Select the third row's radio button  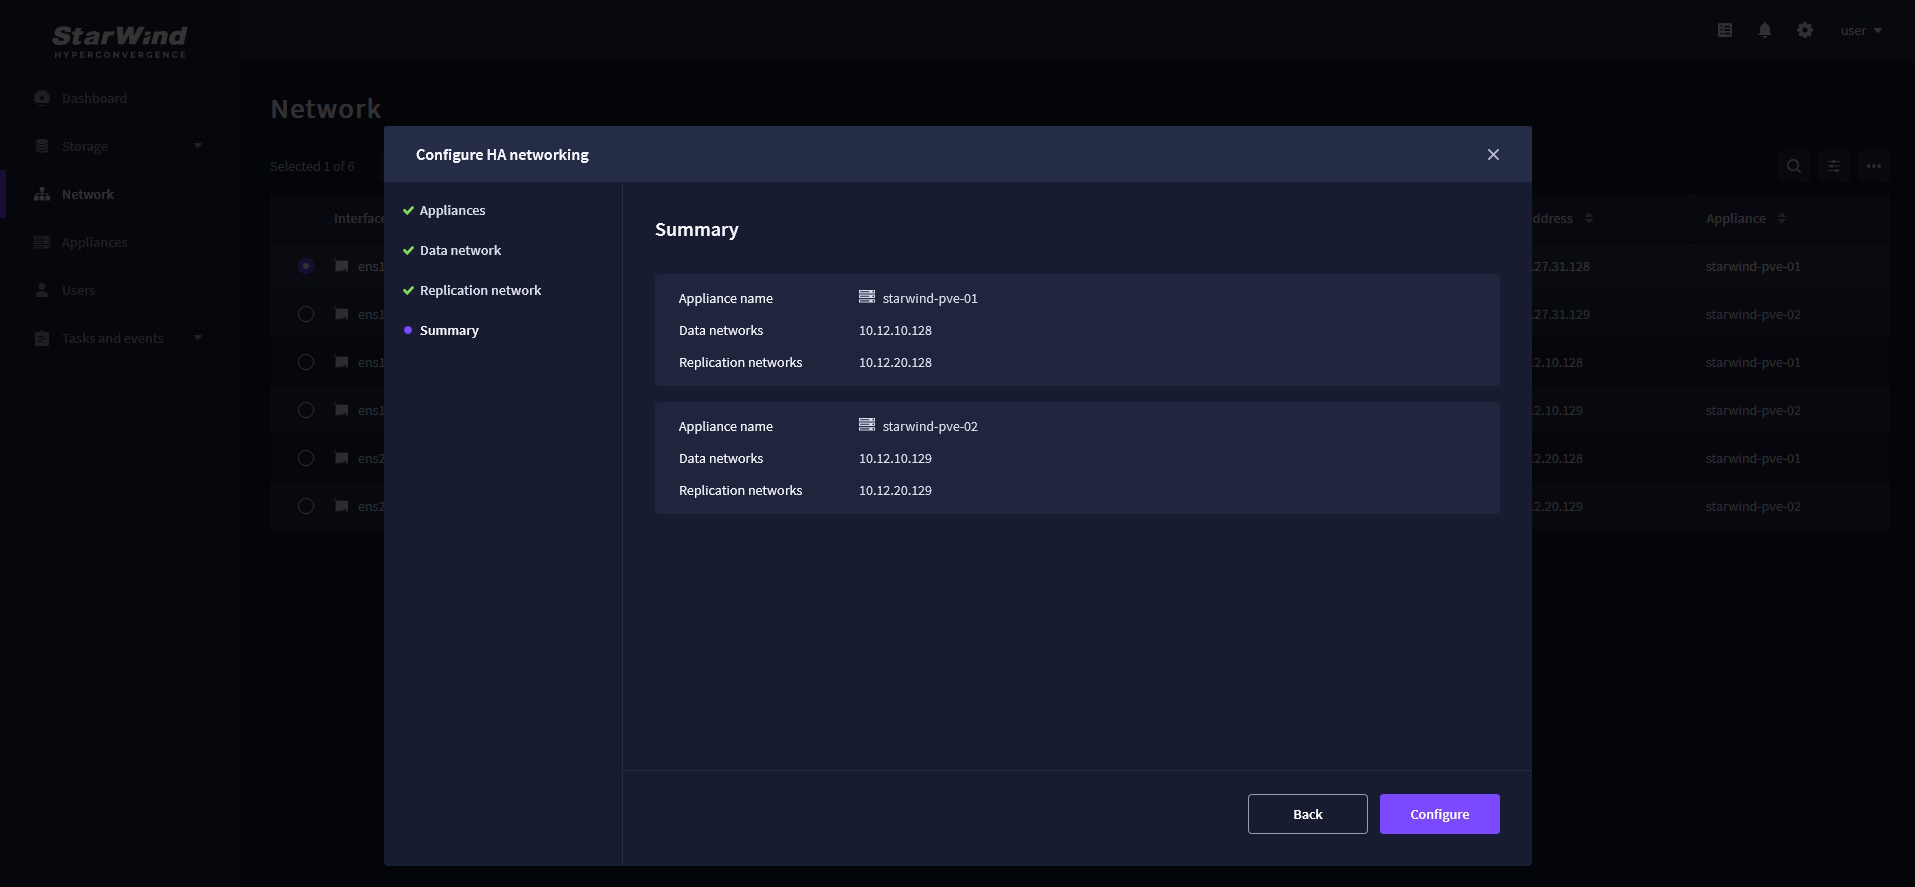pos(306,362)
